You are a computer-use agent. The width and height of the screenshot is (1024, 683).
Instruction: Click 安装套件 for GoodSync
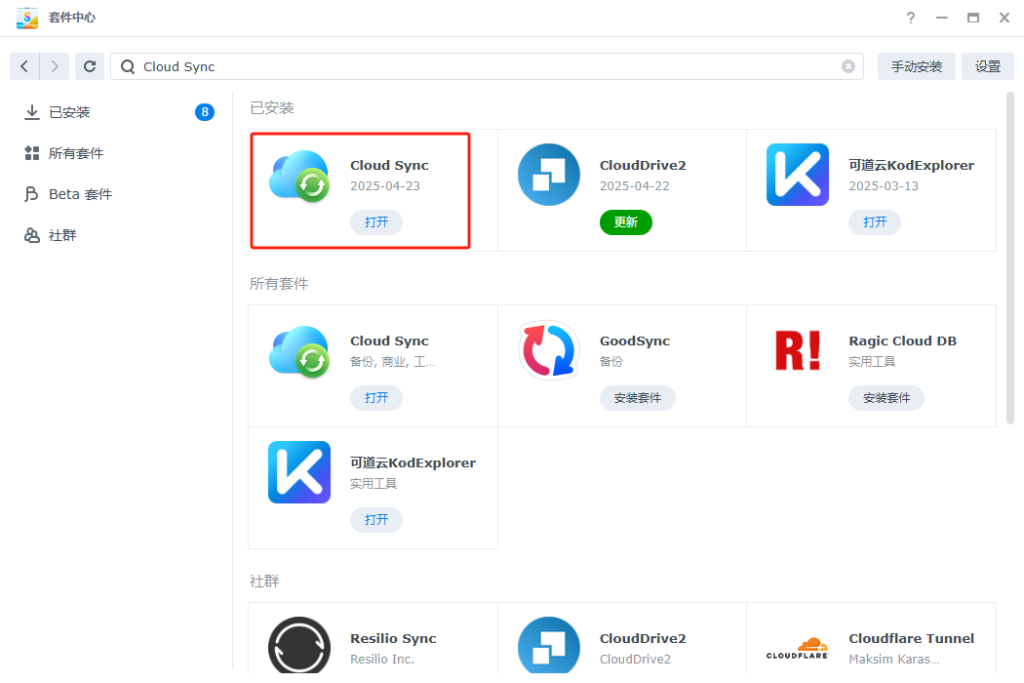coord(637,398)
